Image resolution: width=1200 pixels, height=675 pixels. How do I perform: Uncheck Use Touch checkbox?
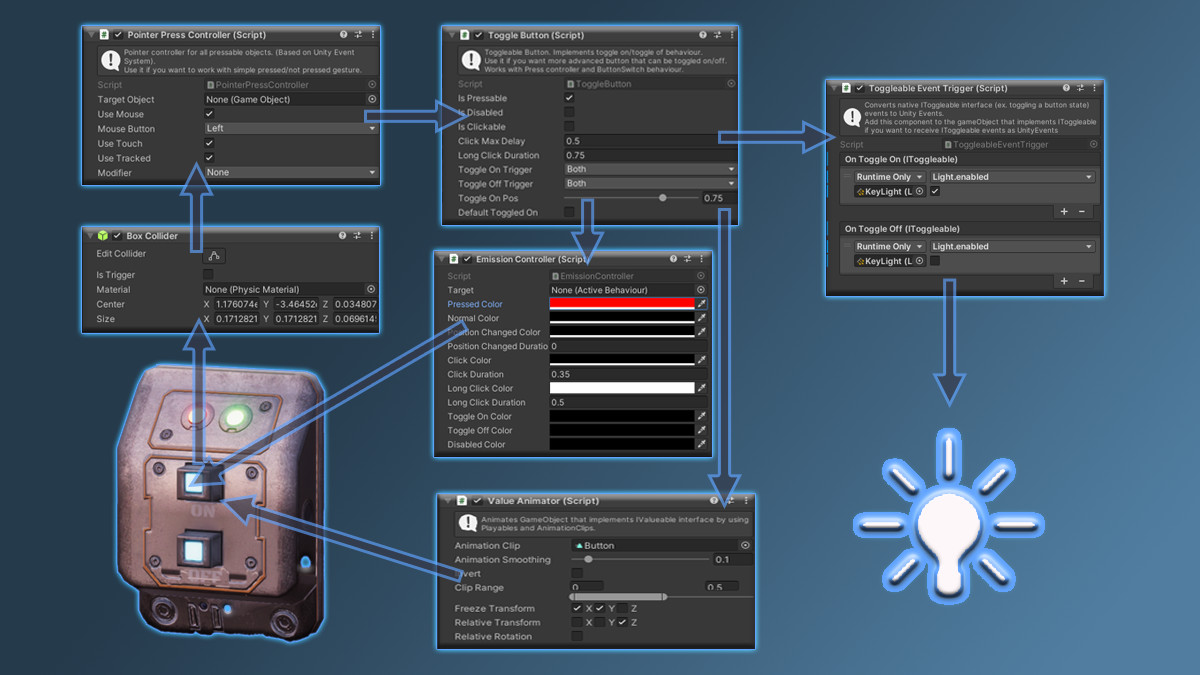[x=209, y=143]
